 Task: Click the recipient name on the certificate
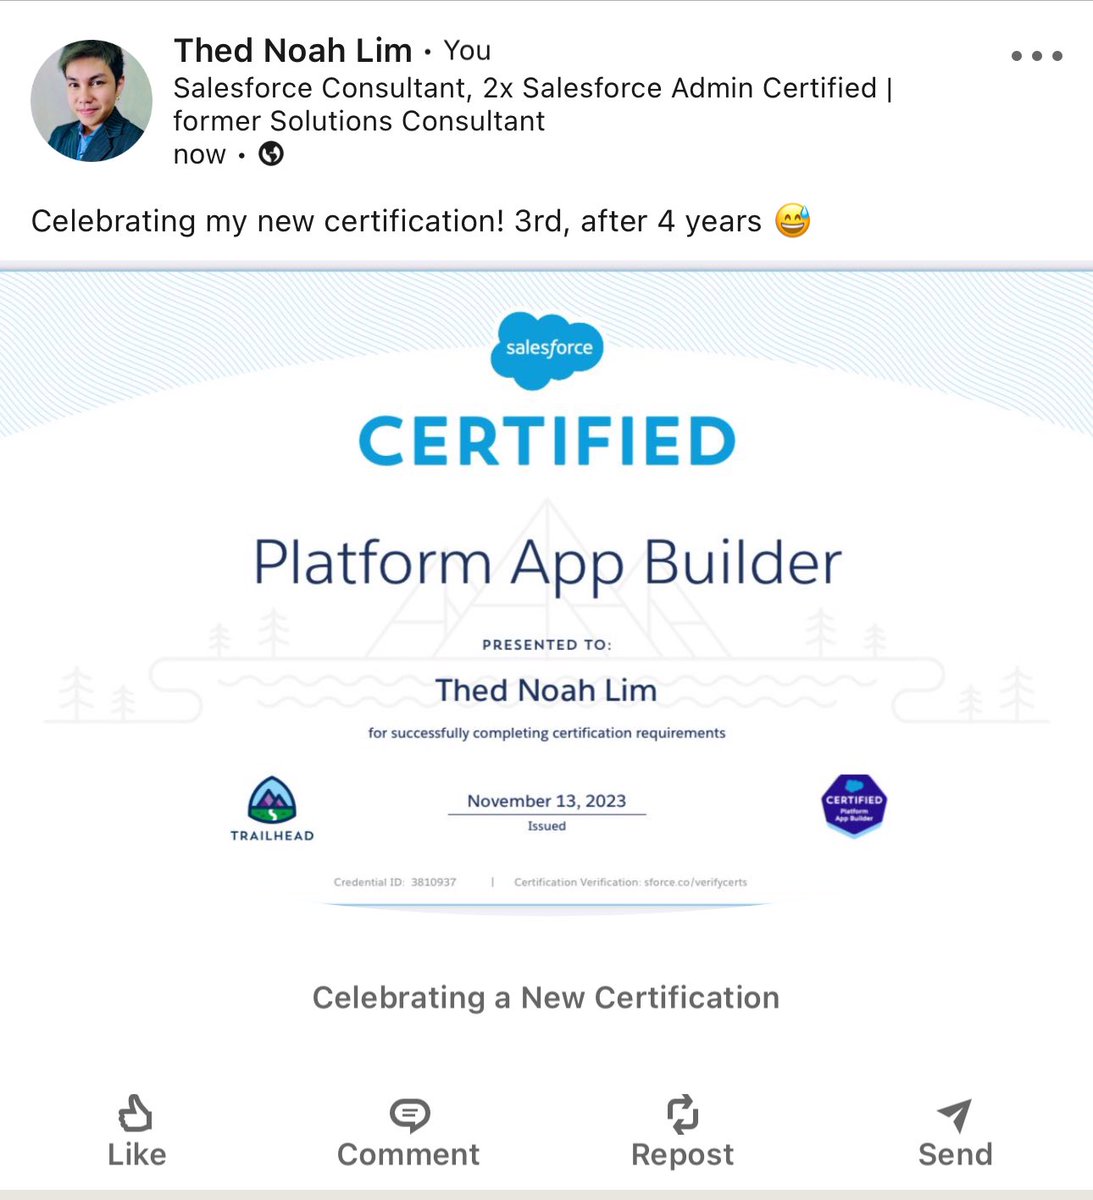click(546, 690)
